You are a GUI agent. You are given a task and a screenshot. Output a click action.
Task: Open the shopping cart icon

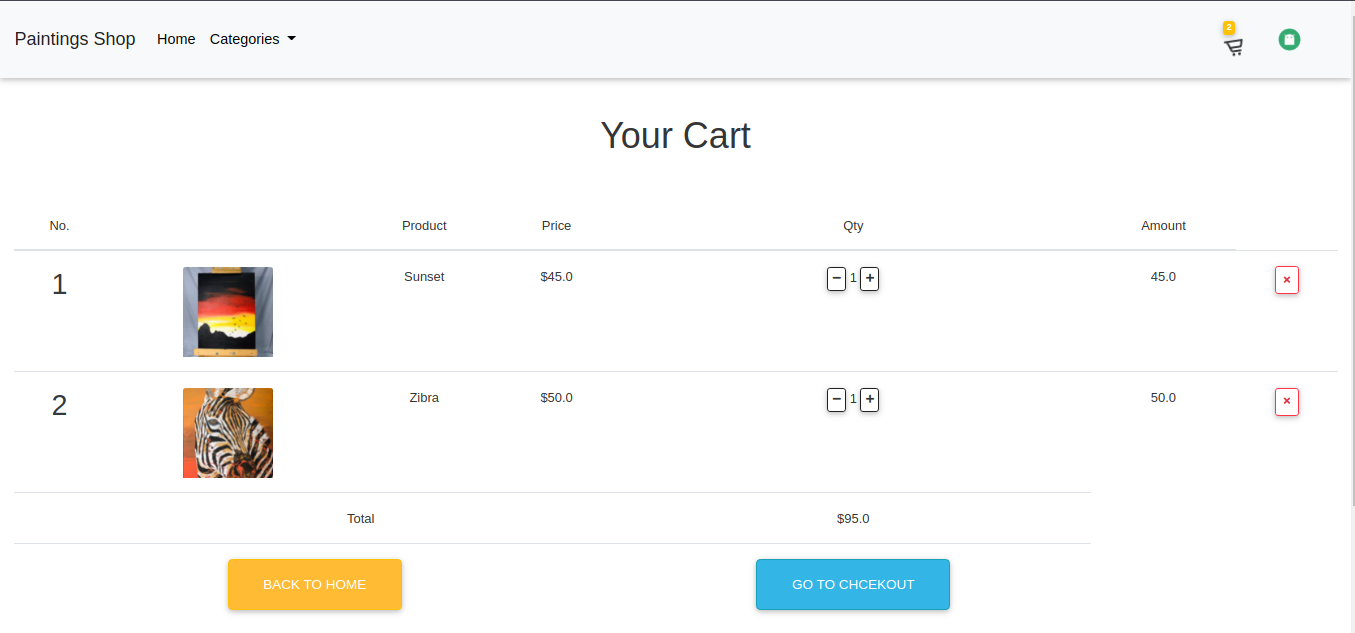tap(1234, 47)
